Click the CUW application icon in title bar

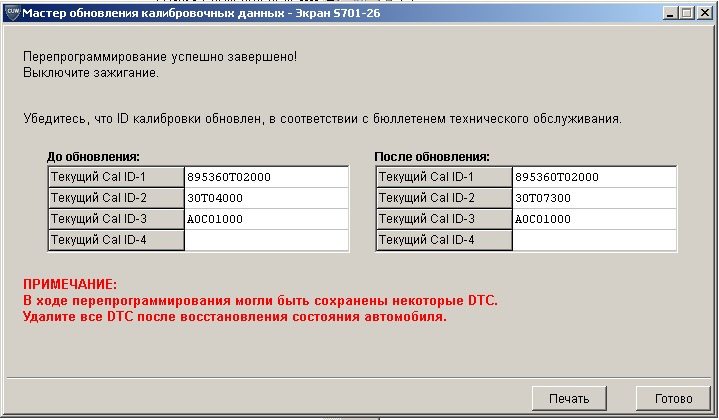[x=12, y=13]
